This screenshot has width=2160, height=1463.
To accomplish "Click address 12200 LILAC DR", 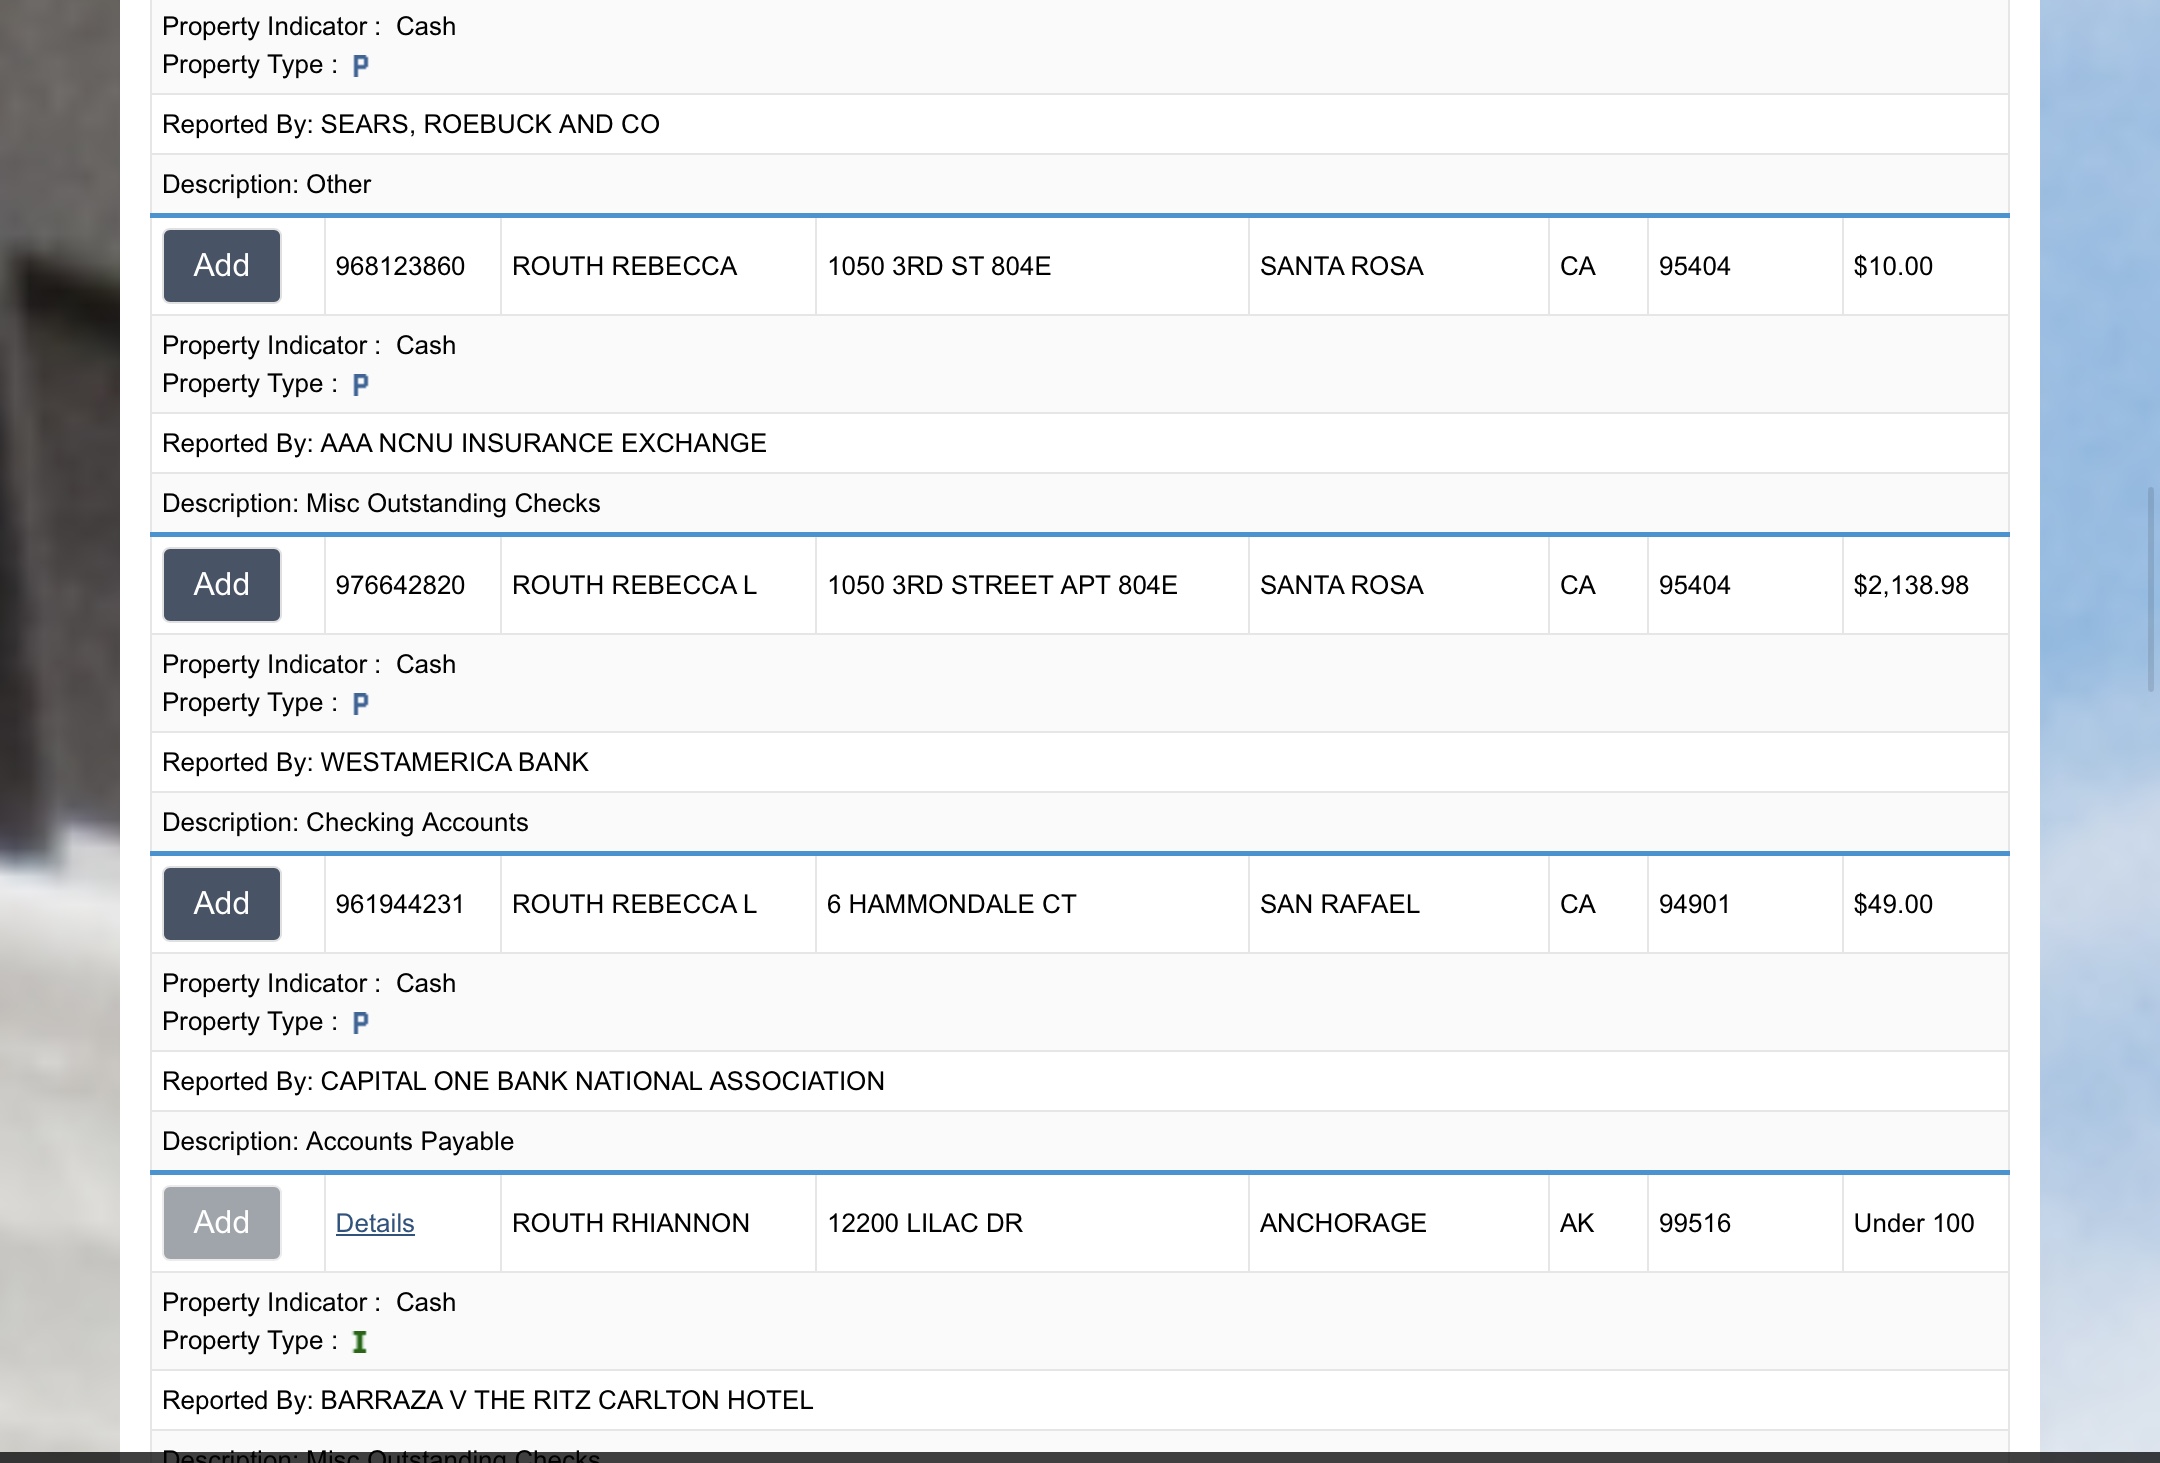I will [x=925, y=1223].
